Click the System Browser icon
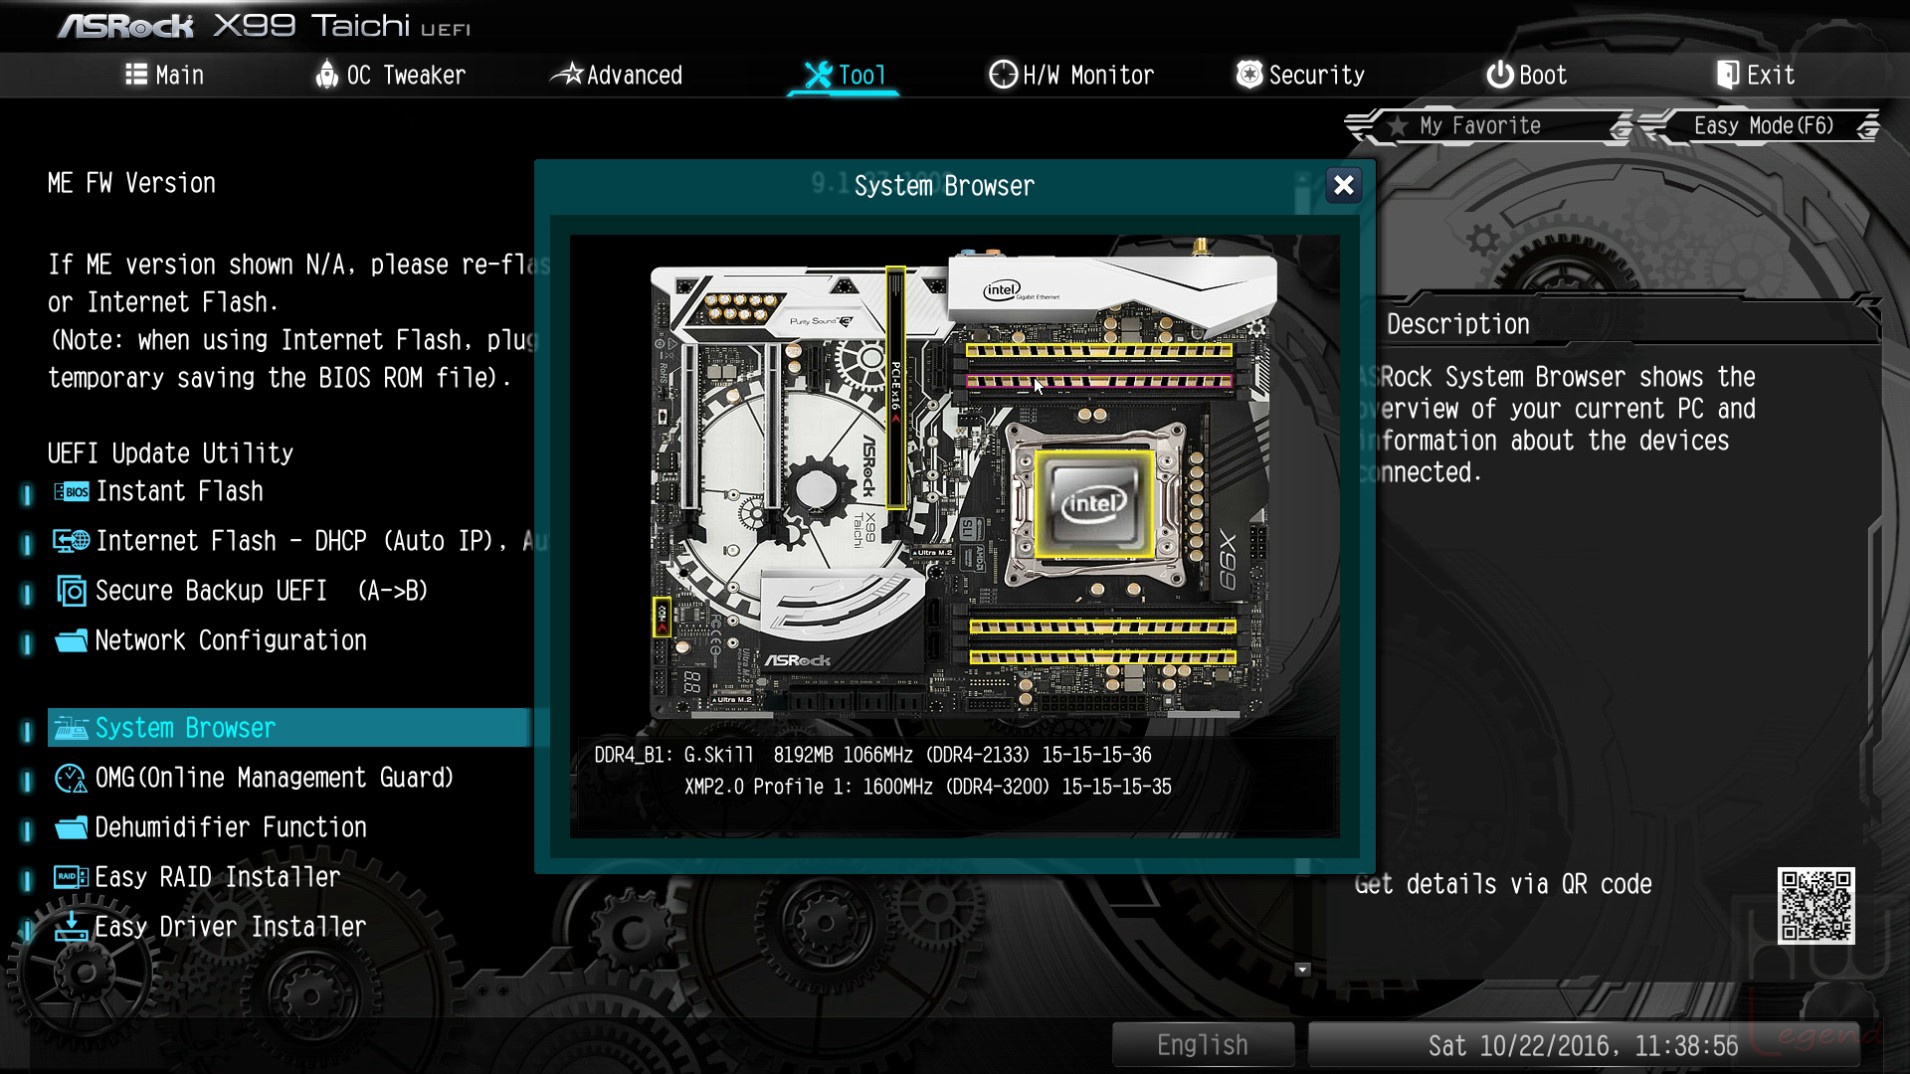This screenshot has width=1910, height=1074. tap(71, 728)
